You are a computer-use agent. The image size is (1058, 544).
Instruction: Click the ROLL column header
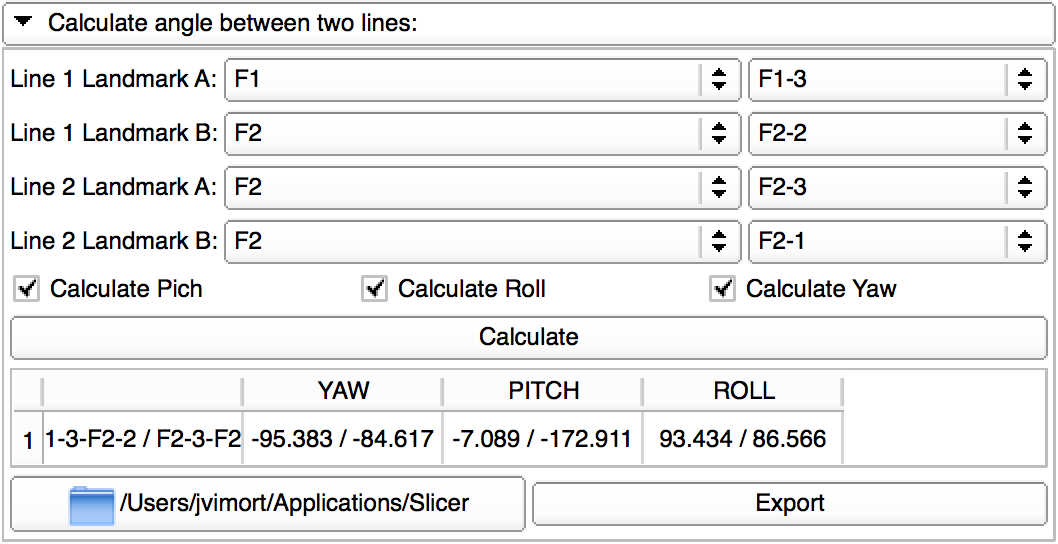click(743, 391)
